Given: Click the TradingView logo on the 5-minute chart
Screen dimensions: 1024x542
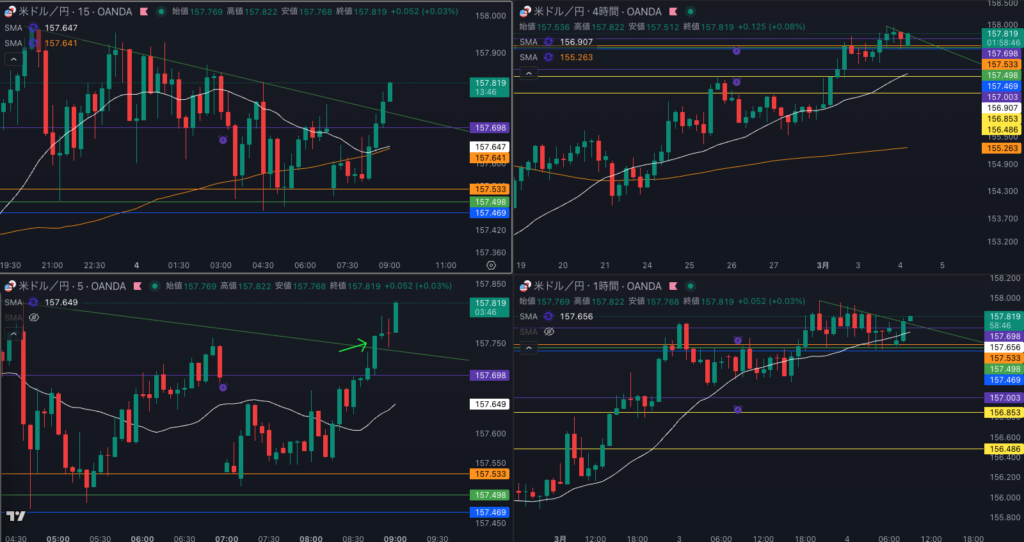Looking at the screenshot, I should tap(16, 516).
